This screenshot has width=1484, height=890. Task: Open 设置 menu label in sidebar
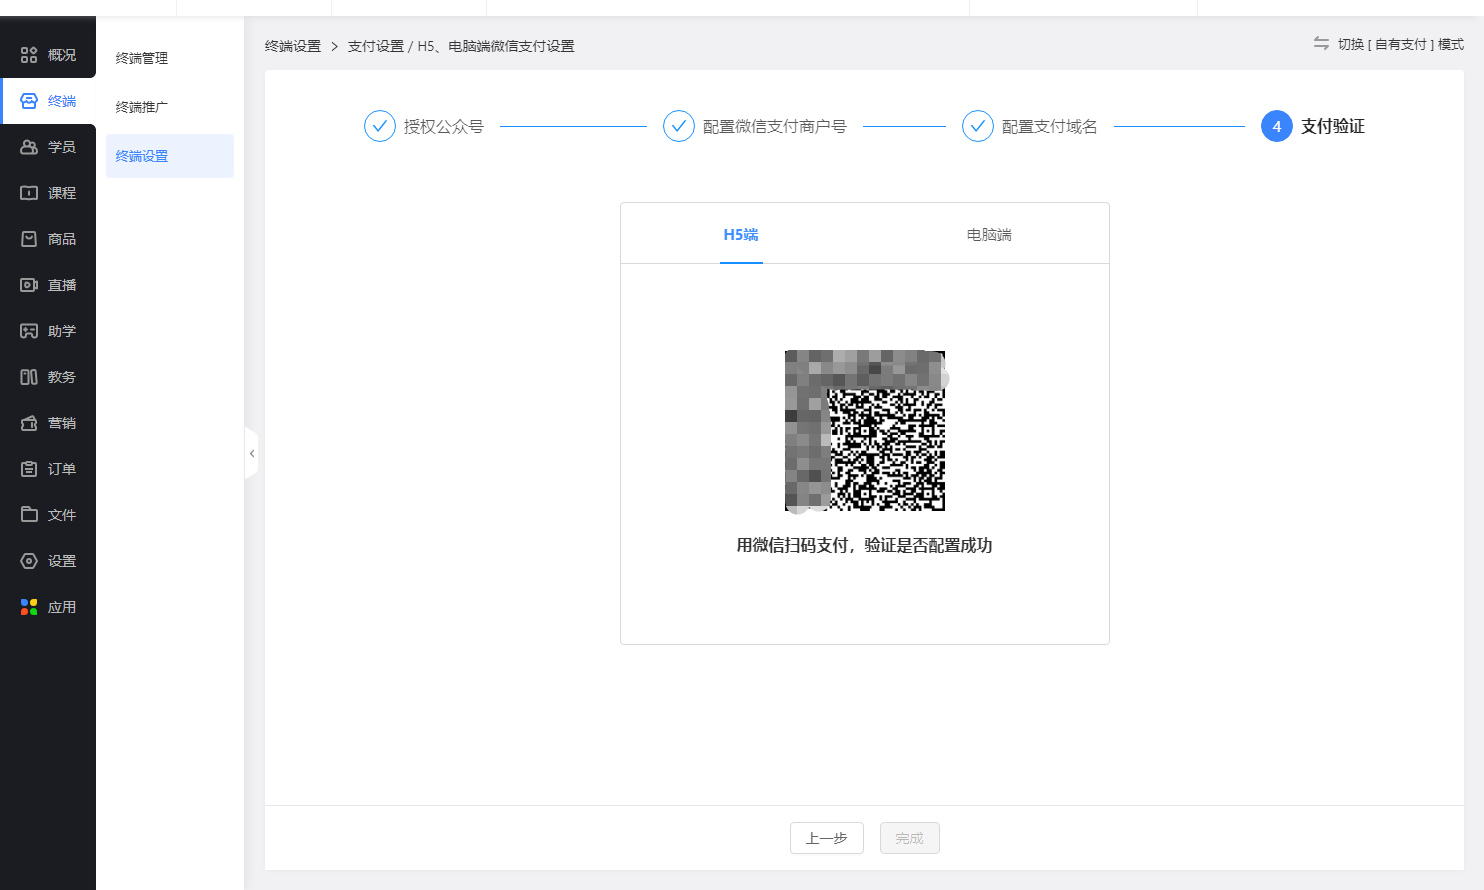pos(62,561)
